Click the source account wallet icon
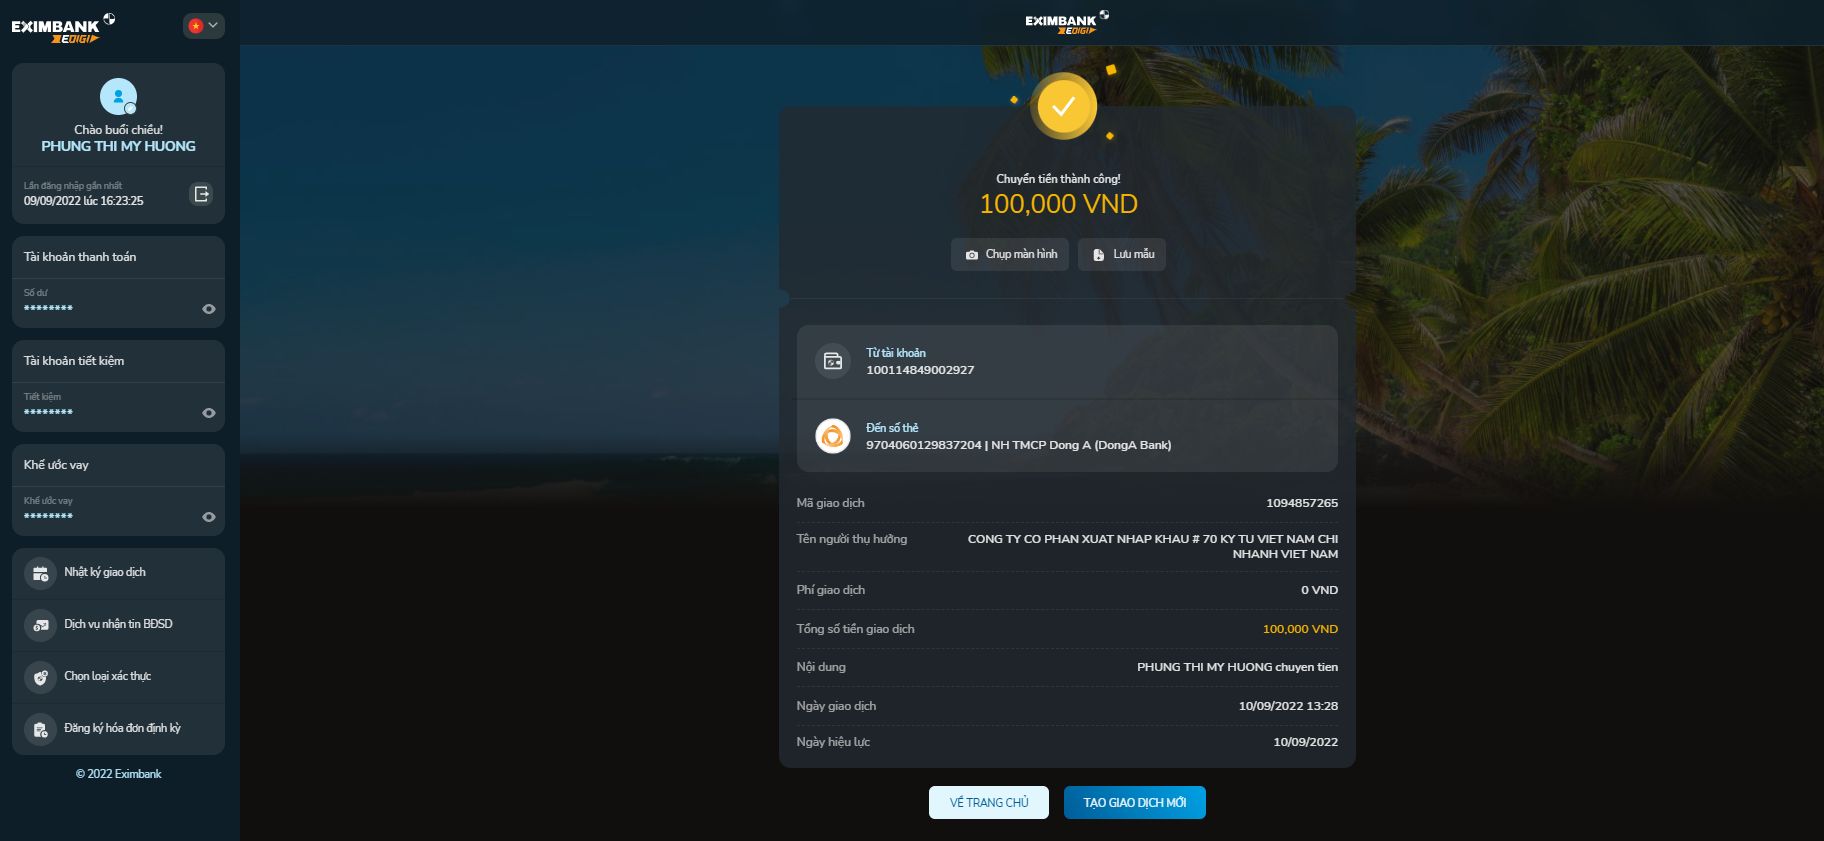 832,361
